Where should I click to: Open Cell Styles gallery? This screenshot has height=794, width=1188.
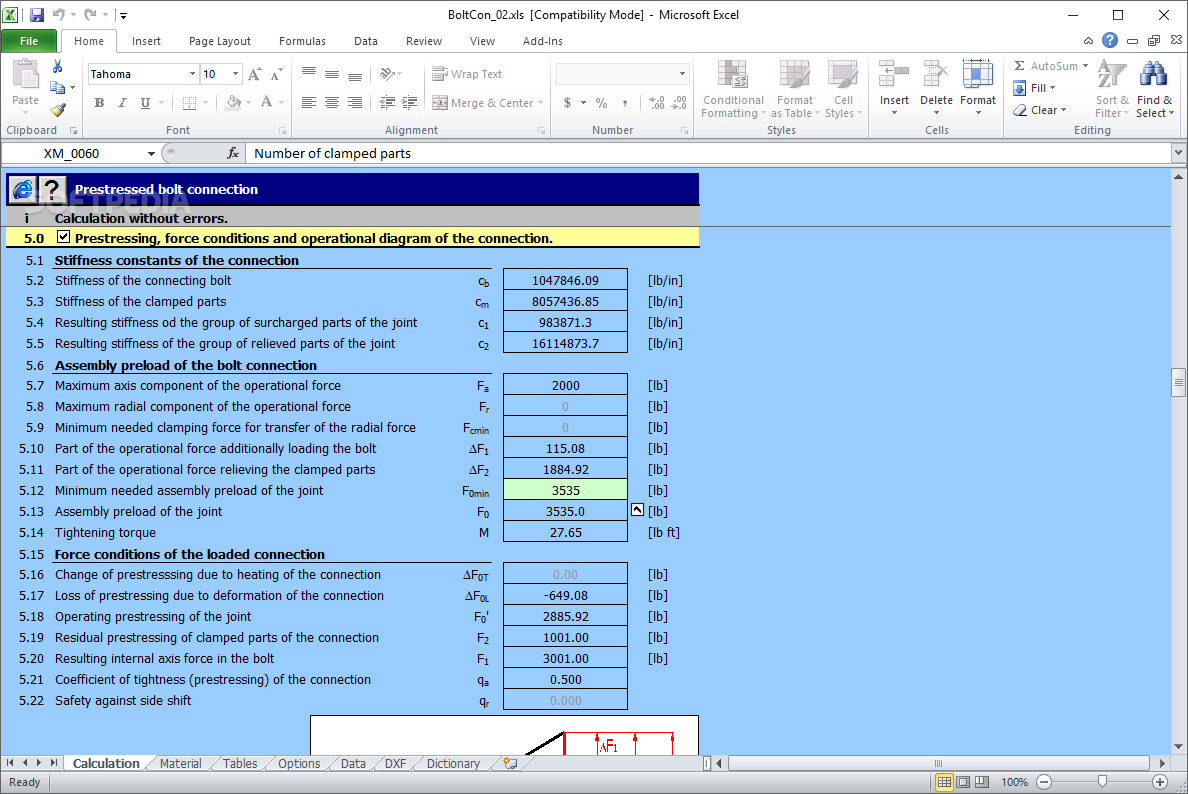(x=843, y=89)
